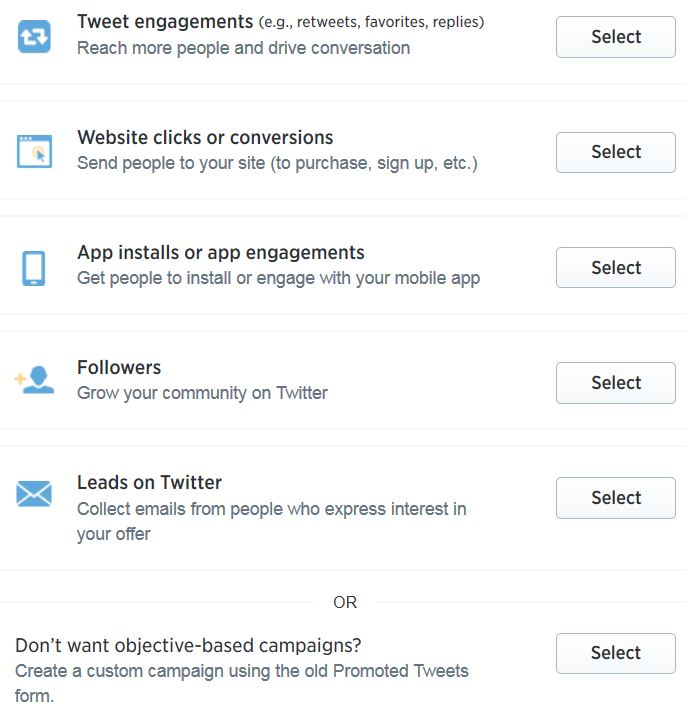Click the mobile phone icon for App installs
This screenshot has height=718, width=686.
pyautogui.click(x=34, y=267)
